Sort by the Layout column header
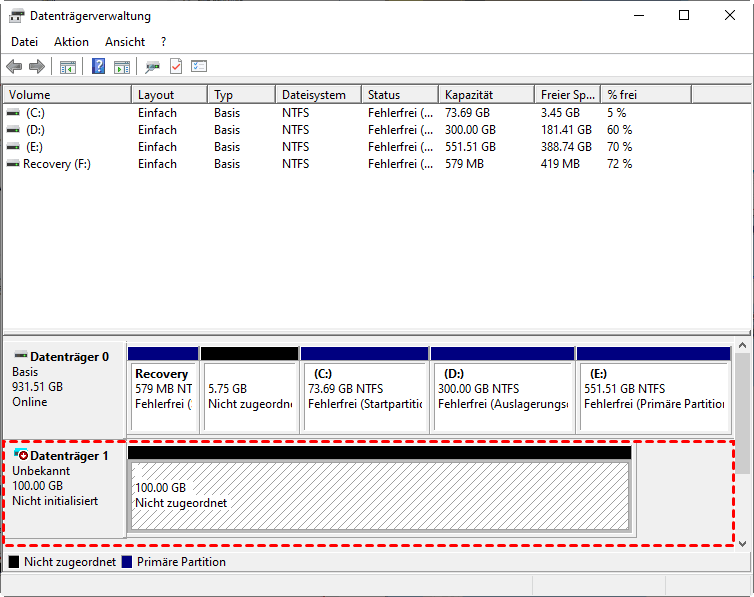754x597 pixels. 170,95
